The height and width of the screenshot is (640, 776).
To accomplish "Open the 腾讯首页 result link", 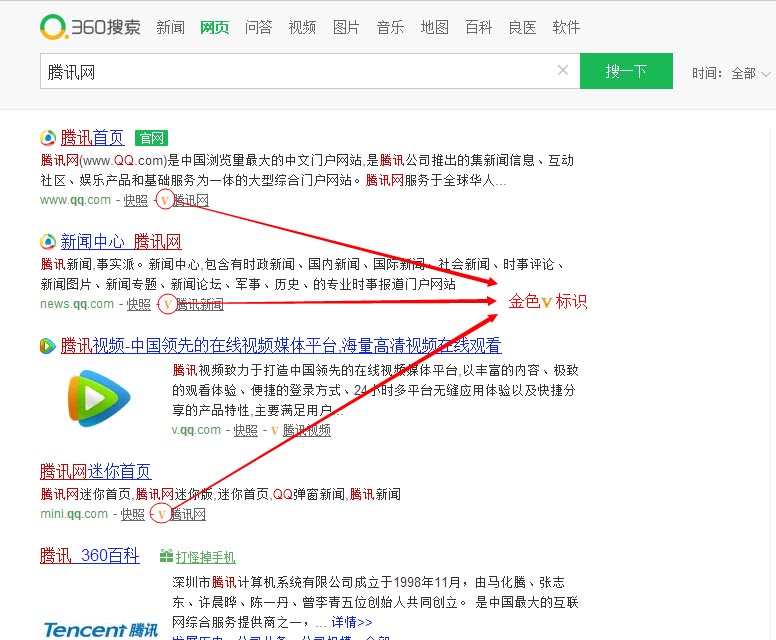I will (93, 138).
